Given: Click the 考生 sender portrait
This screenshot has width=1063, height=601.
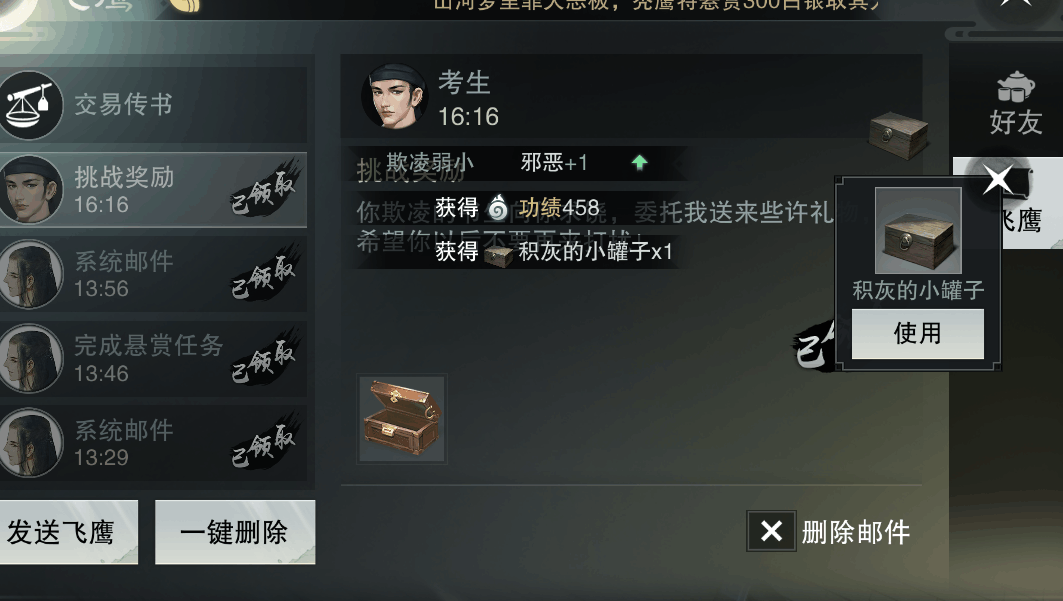Looking at the screenshot, I should pos(395,97).
